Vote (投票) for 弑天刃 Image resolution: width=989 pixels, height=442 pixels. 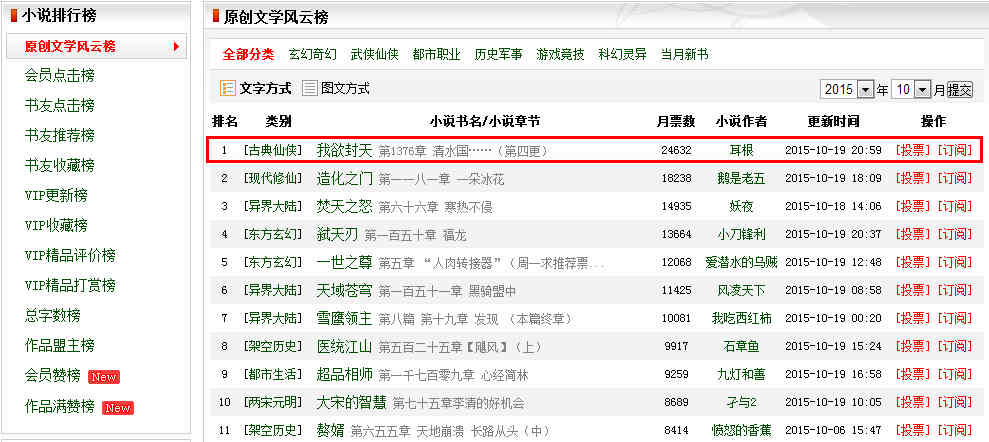click(x=913, y=235)
